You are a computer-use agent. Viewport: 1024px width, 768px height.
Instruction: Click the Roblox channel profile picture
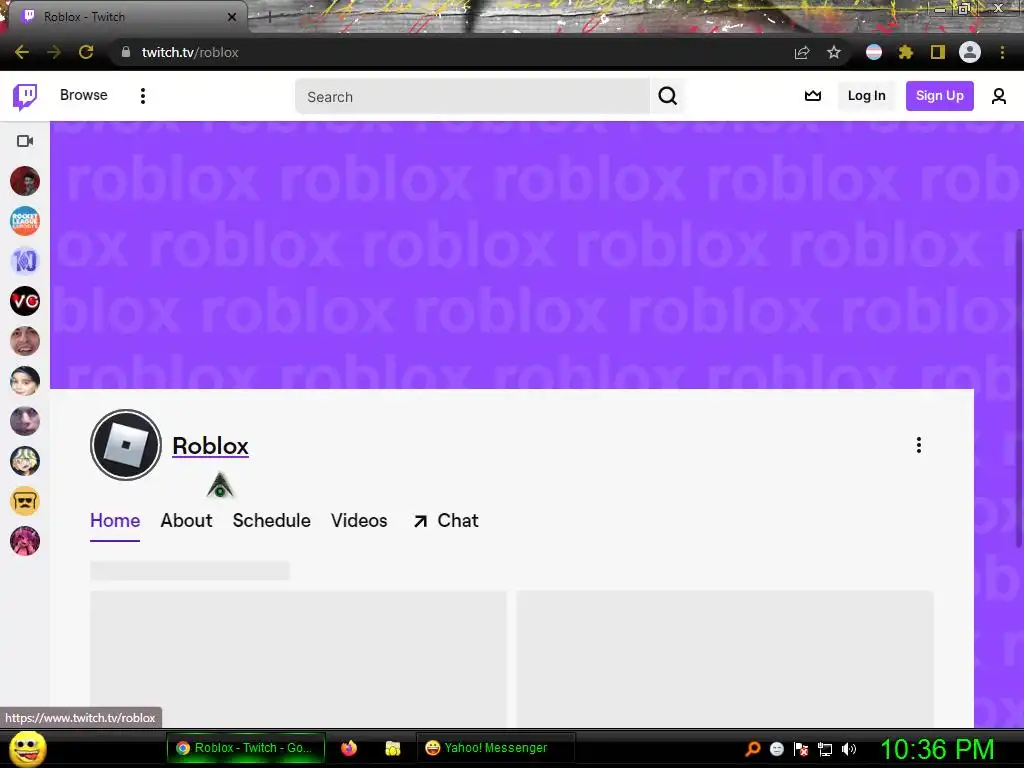click(x=126, y=445)
